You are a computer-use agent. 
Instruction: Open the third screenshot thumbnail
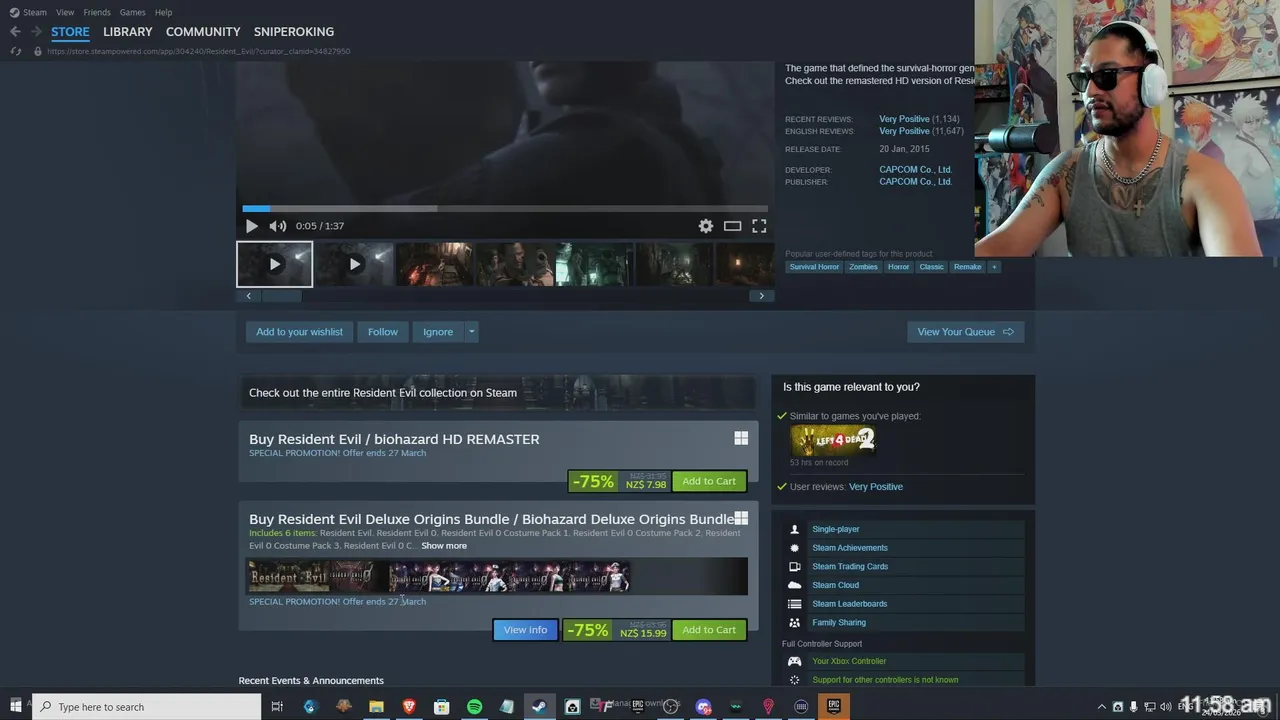coord(434,264)
